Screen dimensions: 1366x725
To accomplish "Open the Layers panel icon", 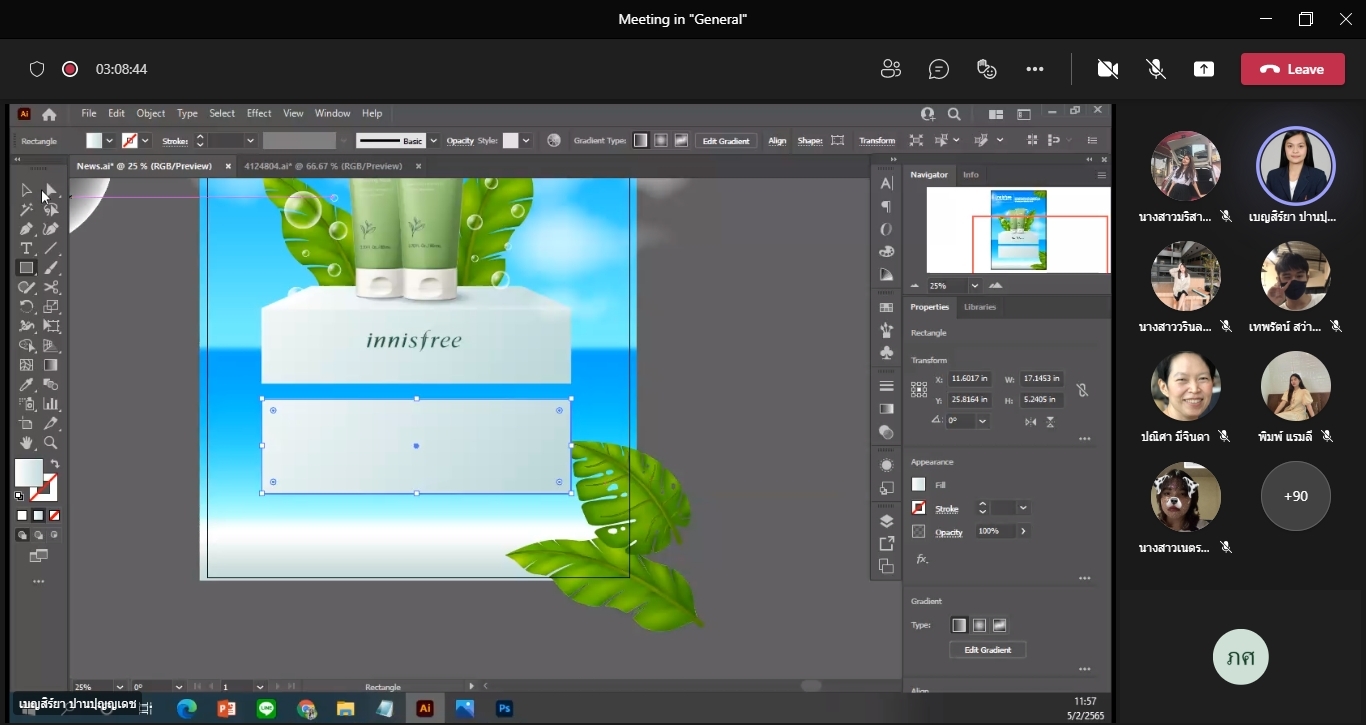I will [x=886, y=521].
